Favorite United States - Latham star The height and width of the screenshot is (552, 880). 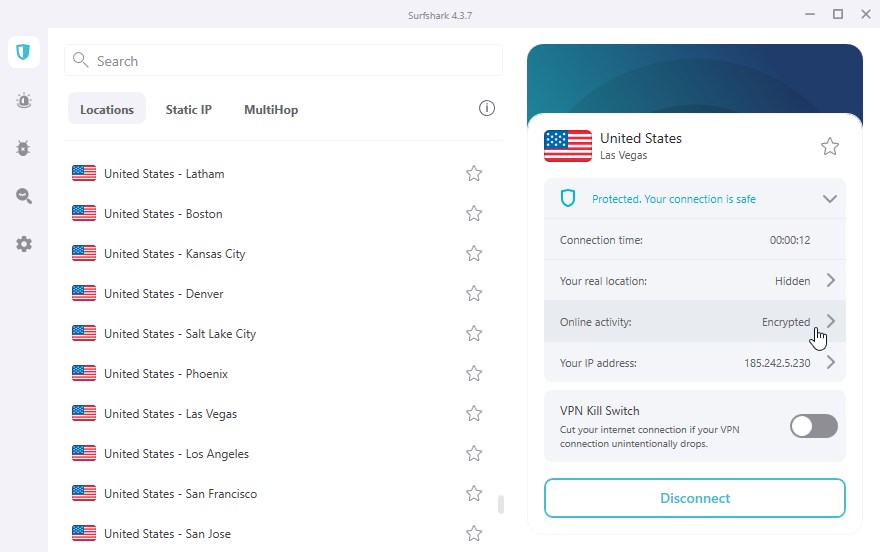coord(474,174)
